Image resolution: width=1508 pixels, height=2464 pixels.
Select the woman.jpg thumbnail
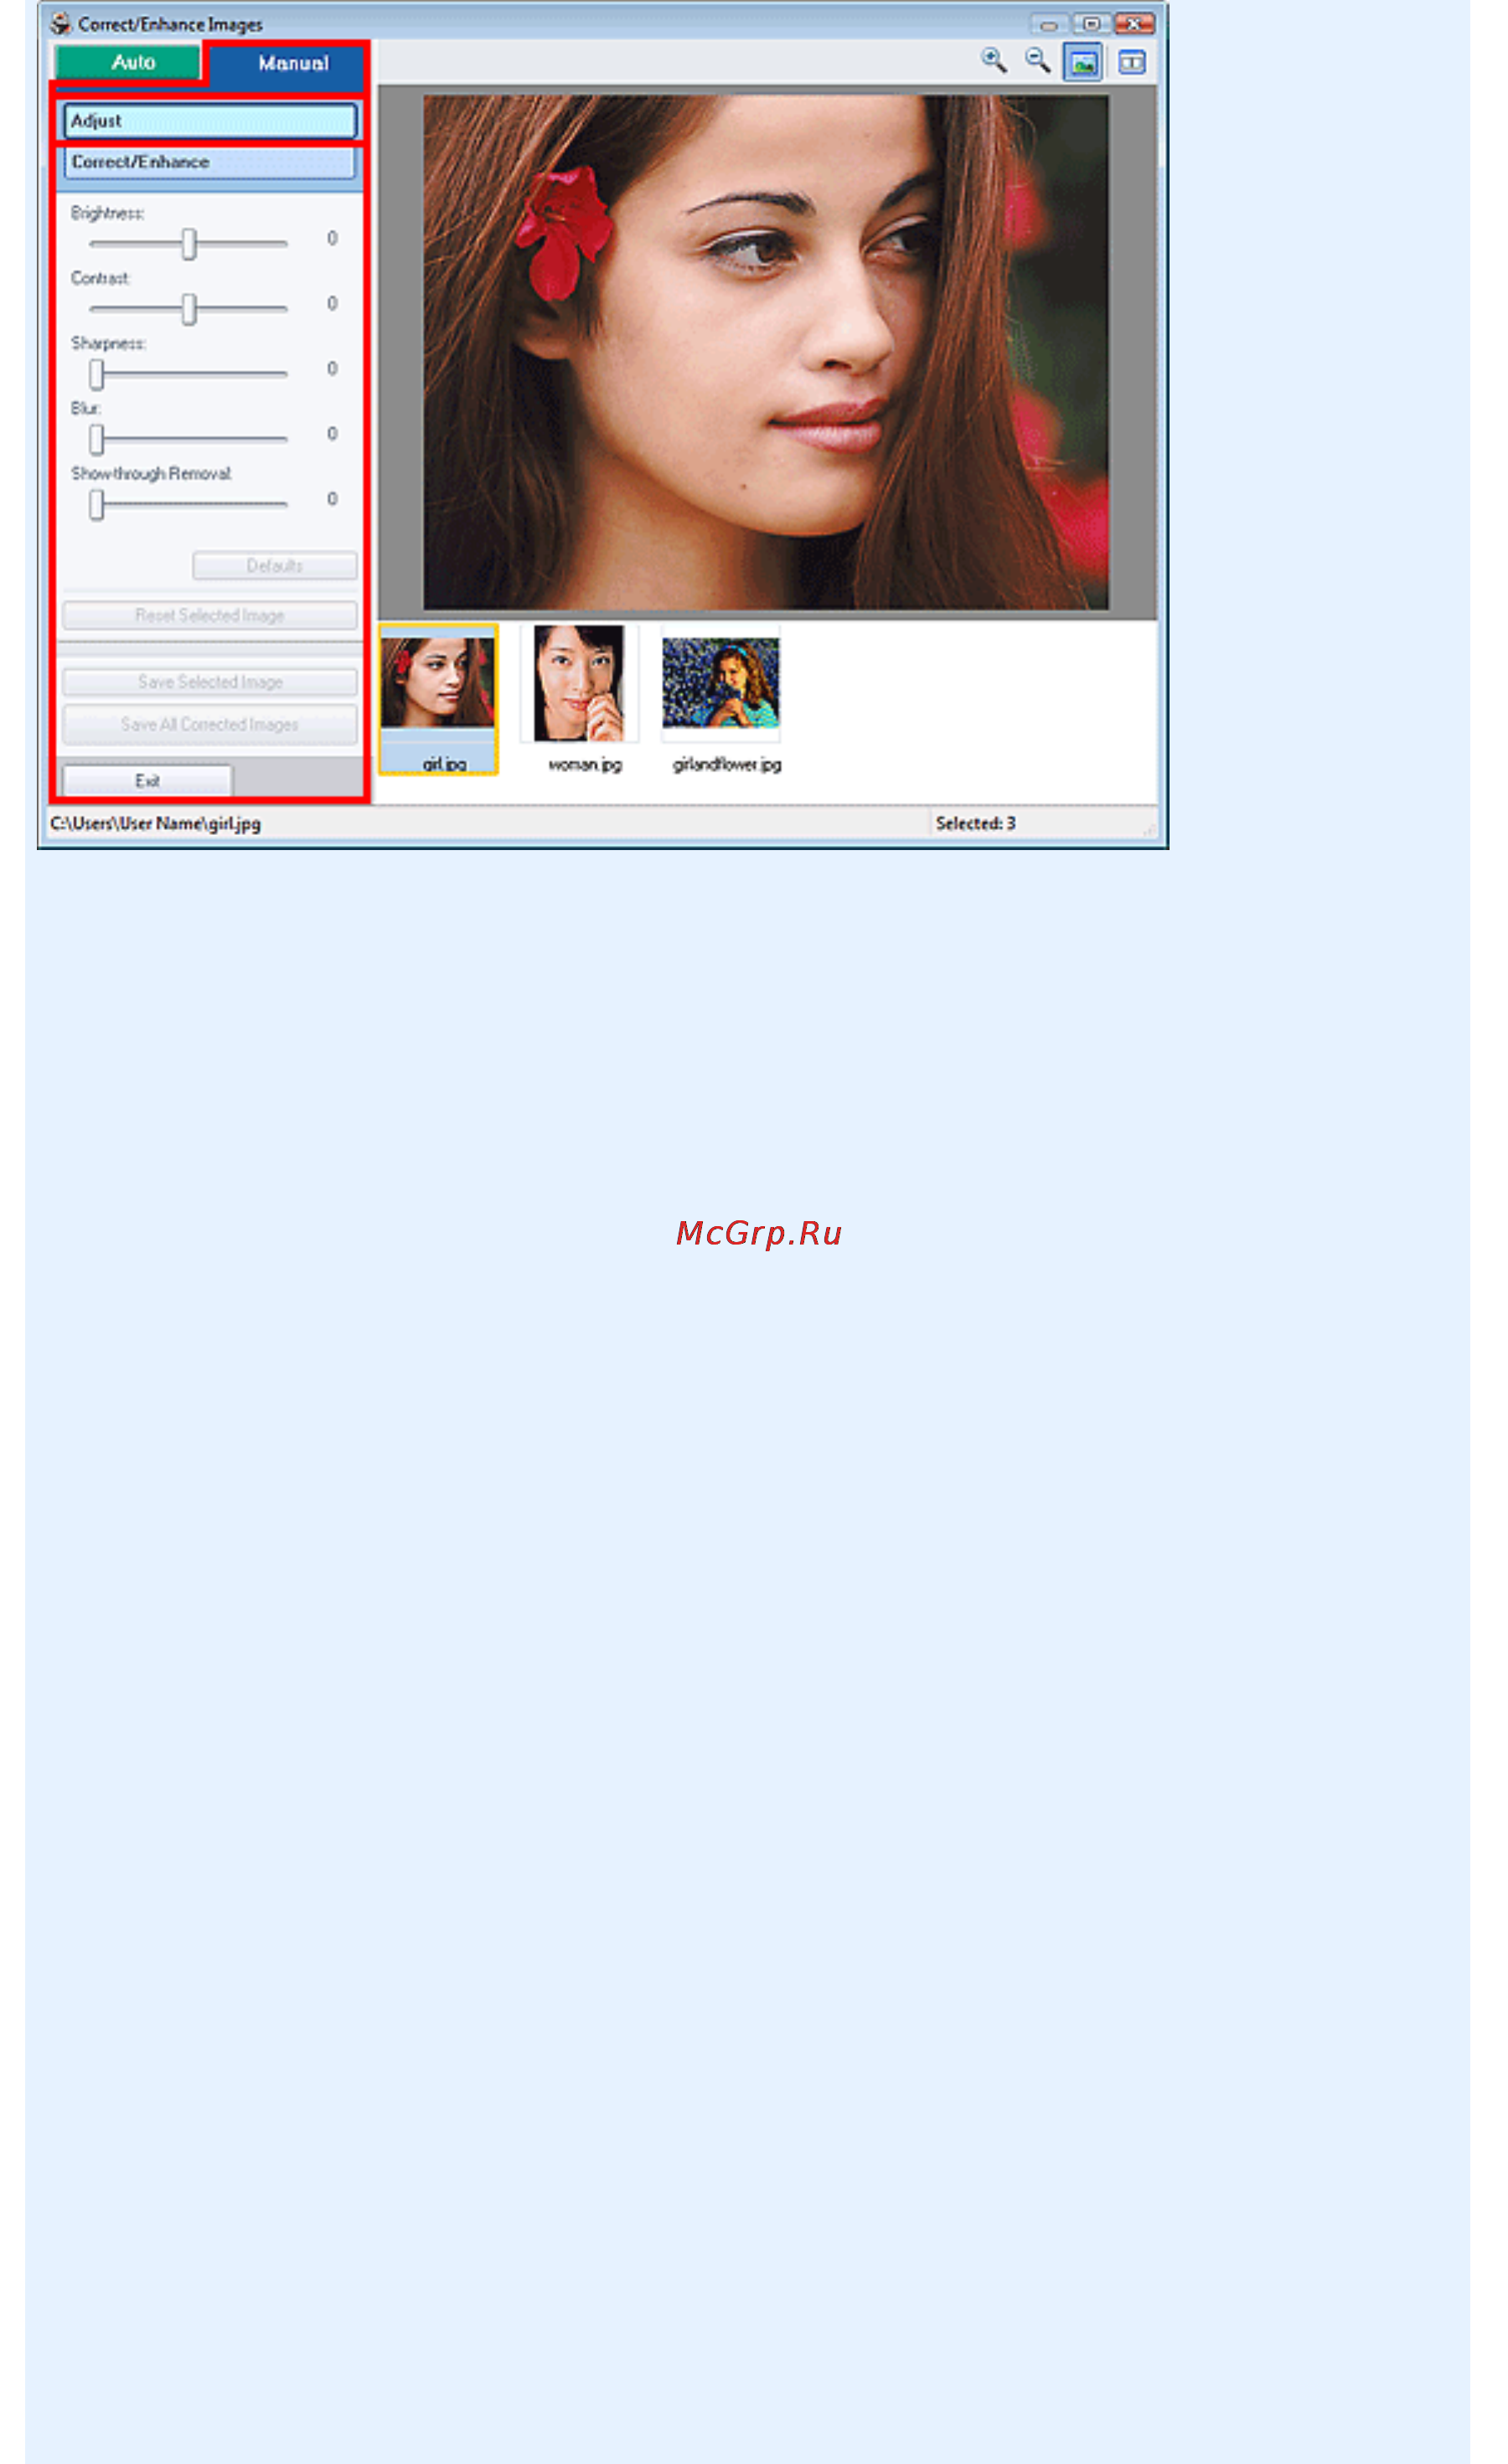coord(580,699)
